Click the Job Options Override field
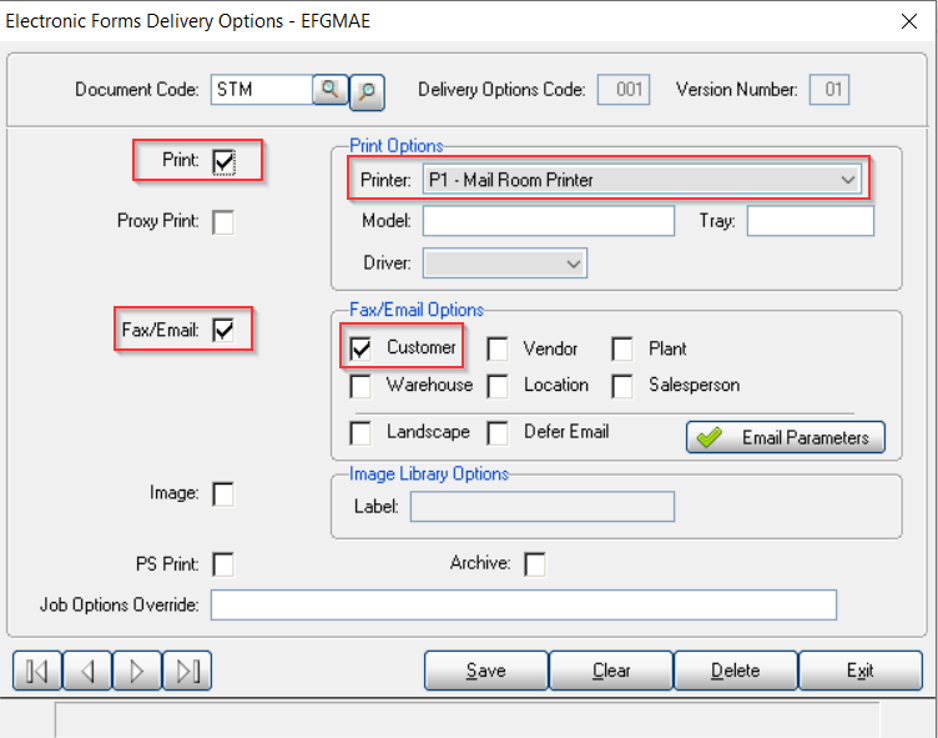 click(x=523, y=605)
